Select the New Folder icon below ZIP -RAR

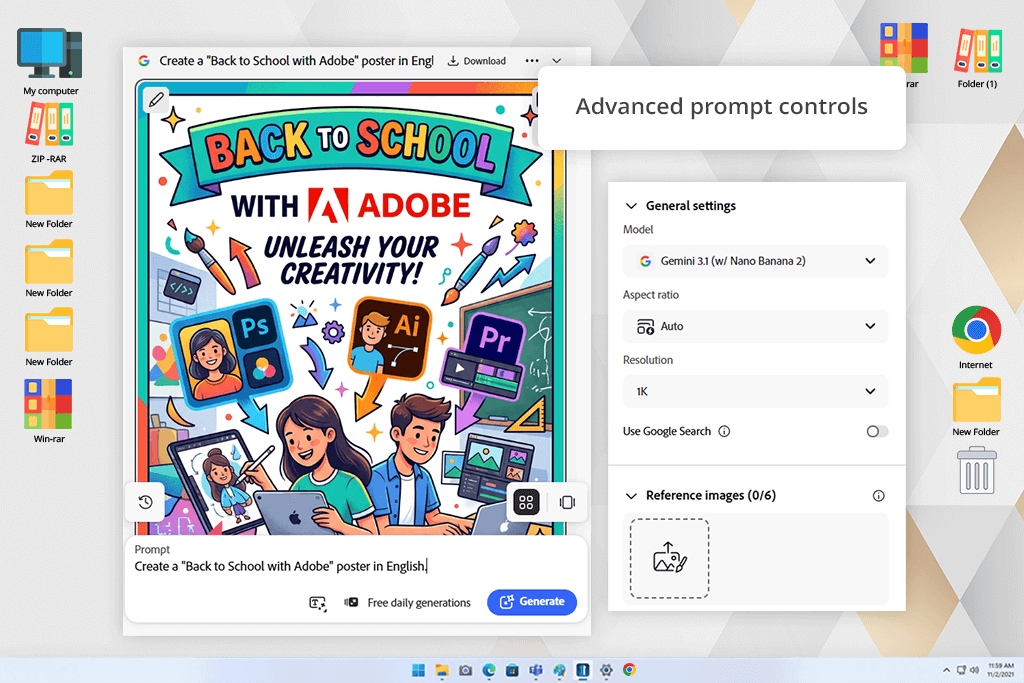tap(49, 200)
